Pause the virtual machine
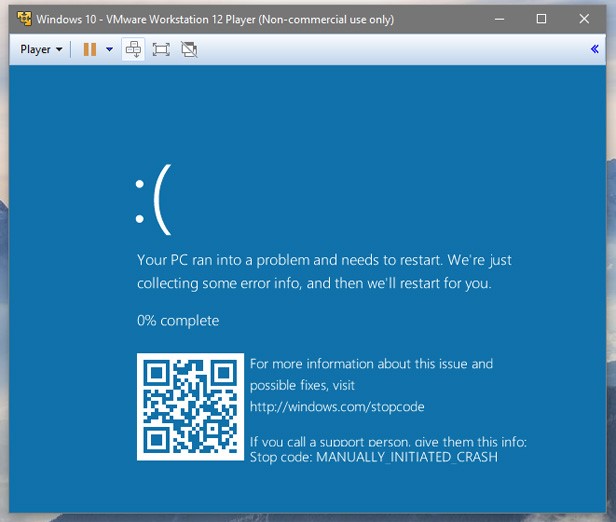This screenshot has height=522, width=616. (x=90, y=49)
